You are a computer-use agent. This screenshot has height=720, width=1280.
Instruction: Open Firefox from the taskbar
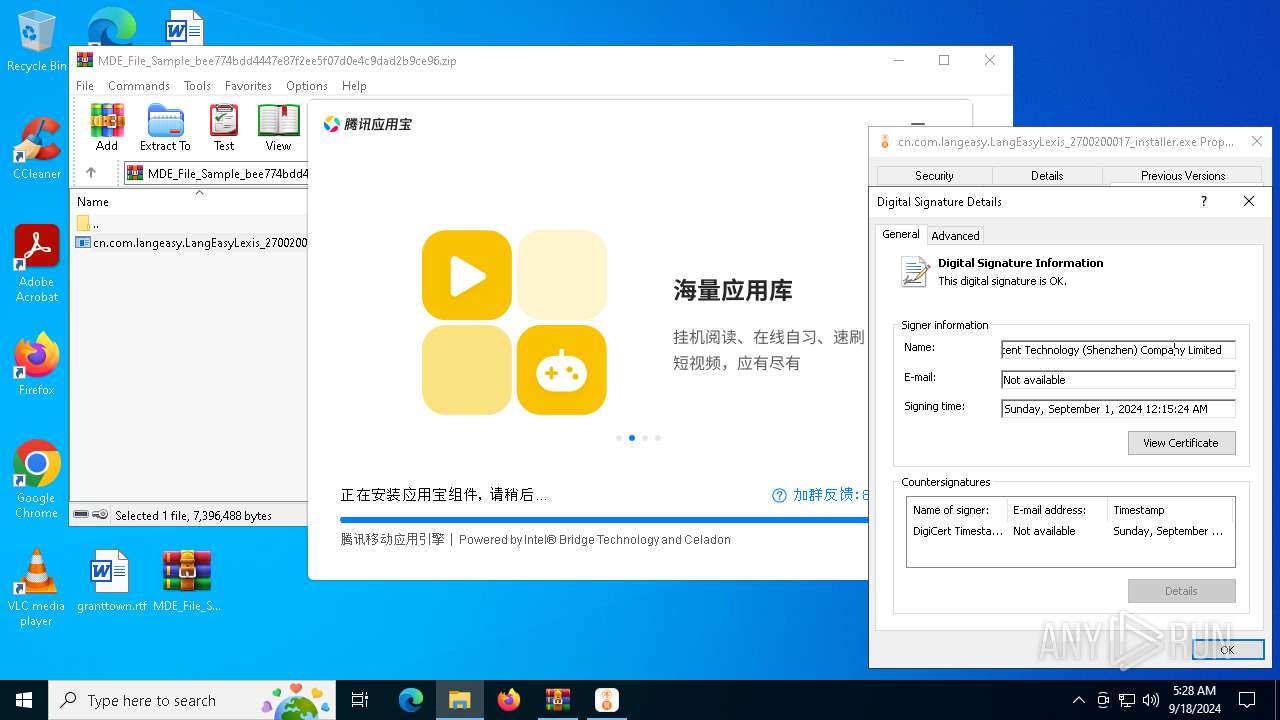[509, 700]
